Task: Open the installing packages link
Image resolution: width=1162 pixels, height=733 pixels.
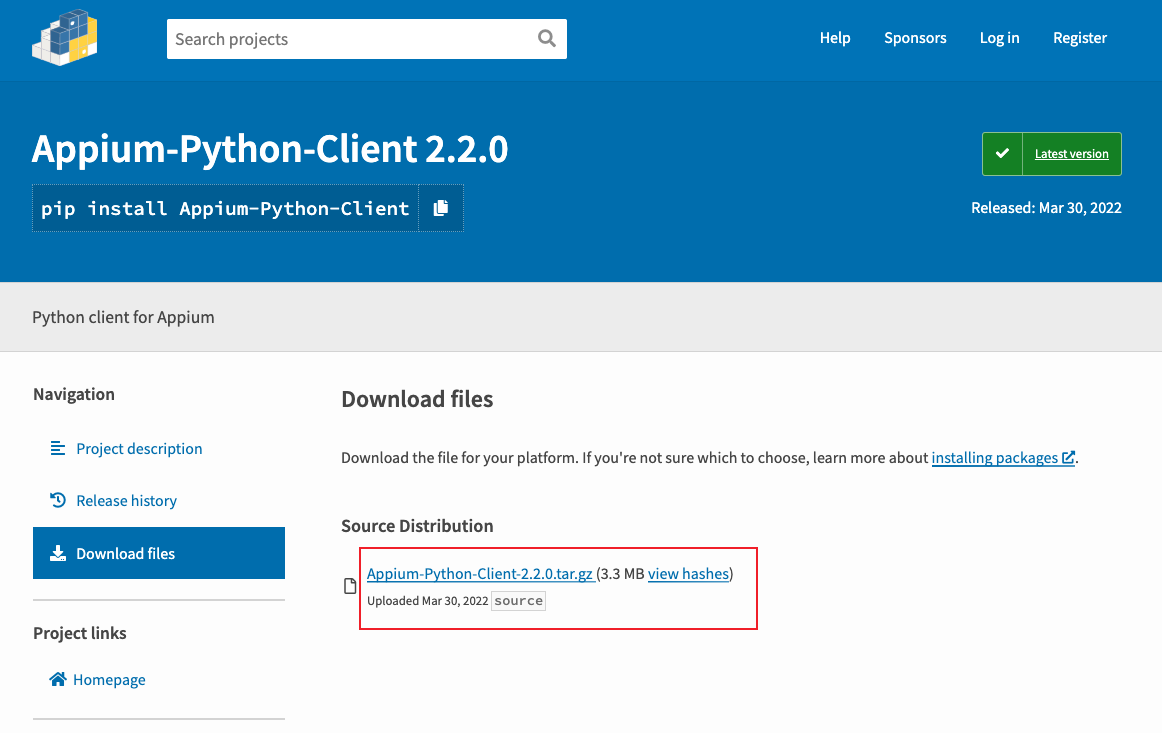Action: [x=995, y=457]
